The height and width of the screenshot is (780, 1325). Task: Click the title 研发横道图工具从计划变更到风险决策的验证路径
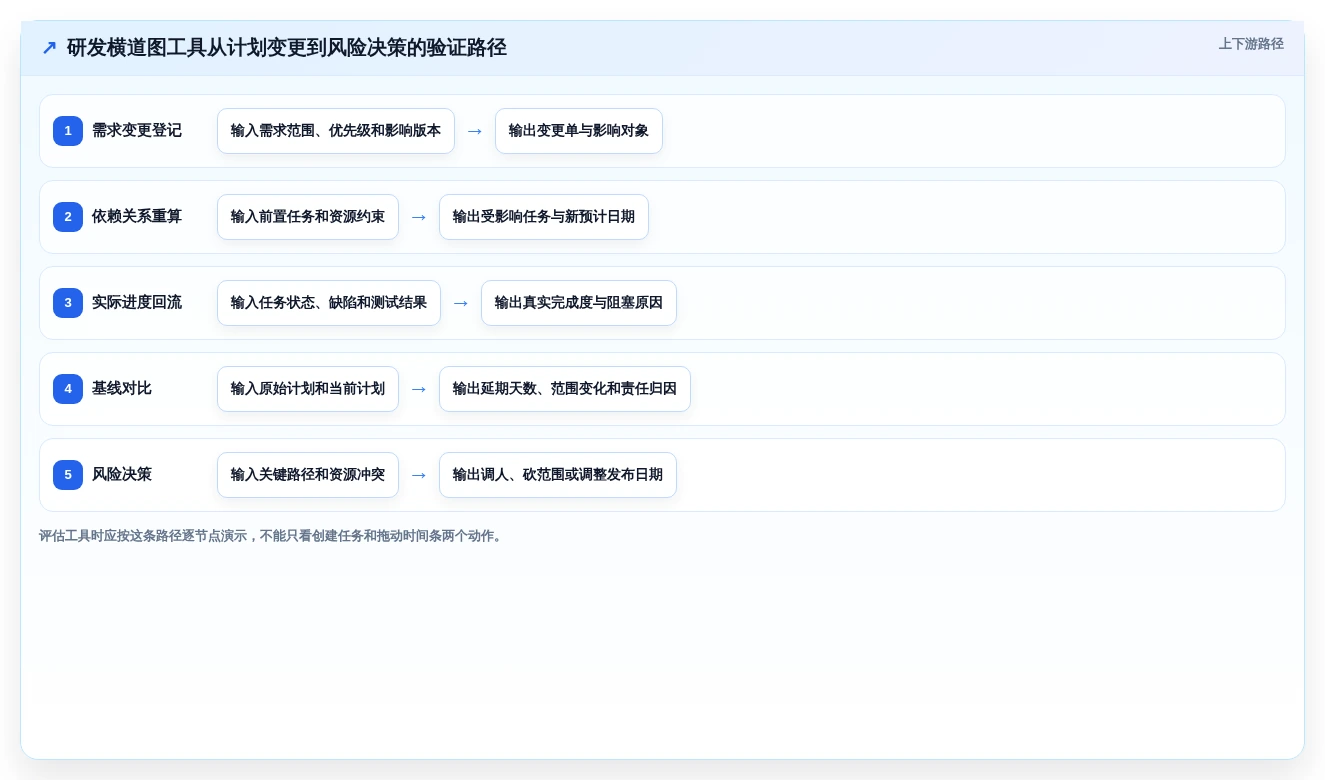(x=287, y=47)
